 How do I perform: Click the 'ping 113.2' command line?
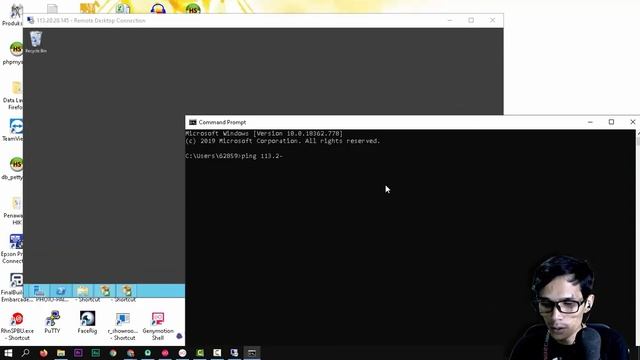click(x=234, y=156)
